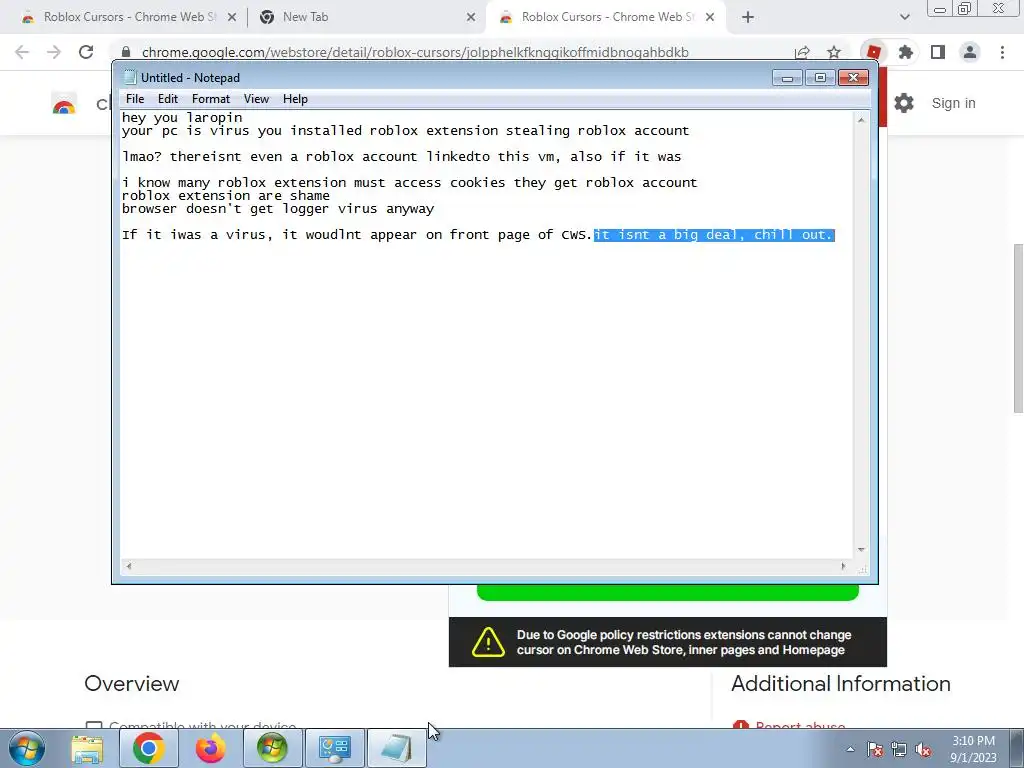Click the green button below Notepad

[x=667, y=592]
